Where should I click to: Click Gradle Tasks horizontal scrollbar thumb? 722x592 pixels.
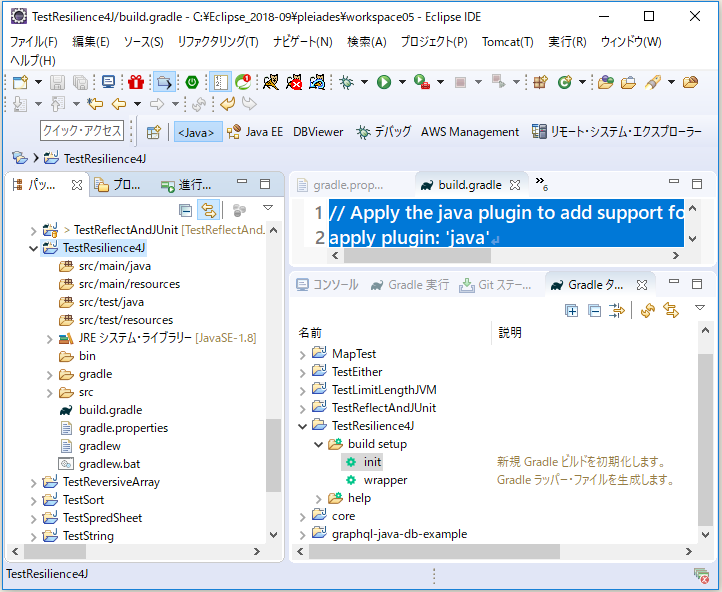point(434,551)
